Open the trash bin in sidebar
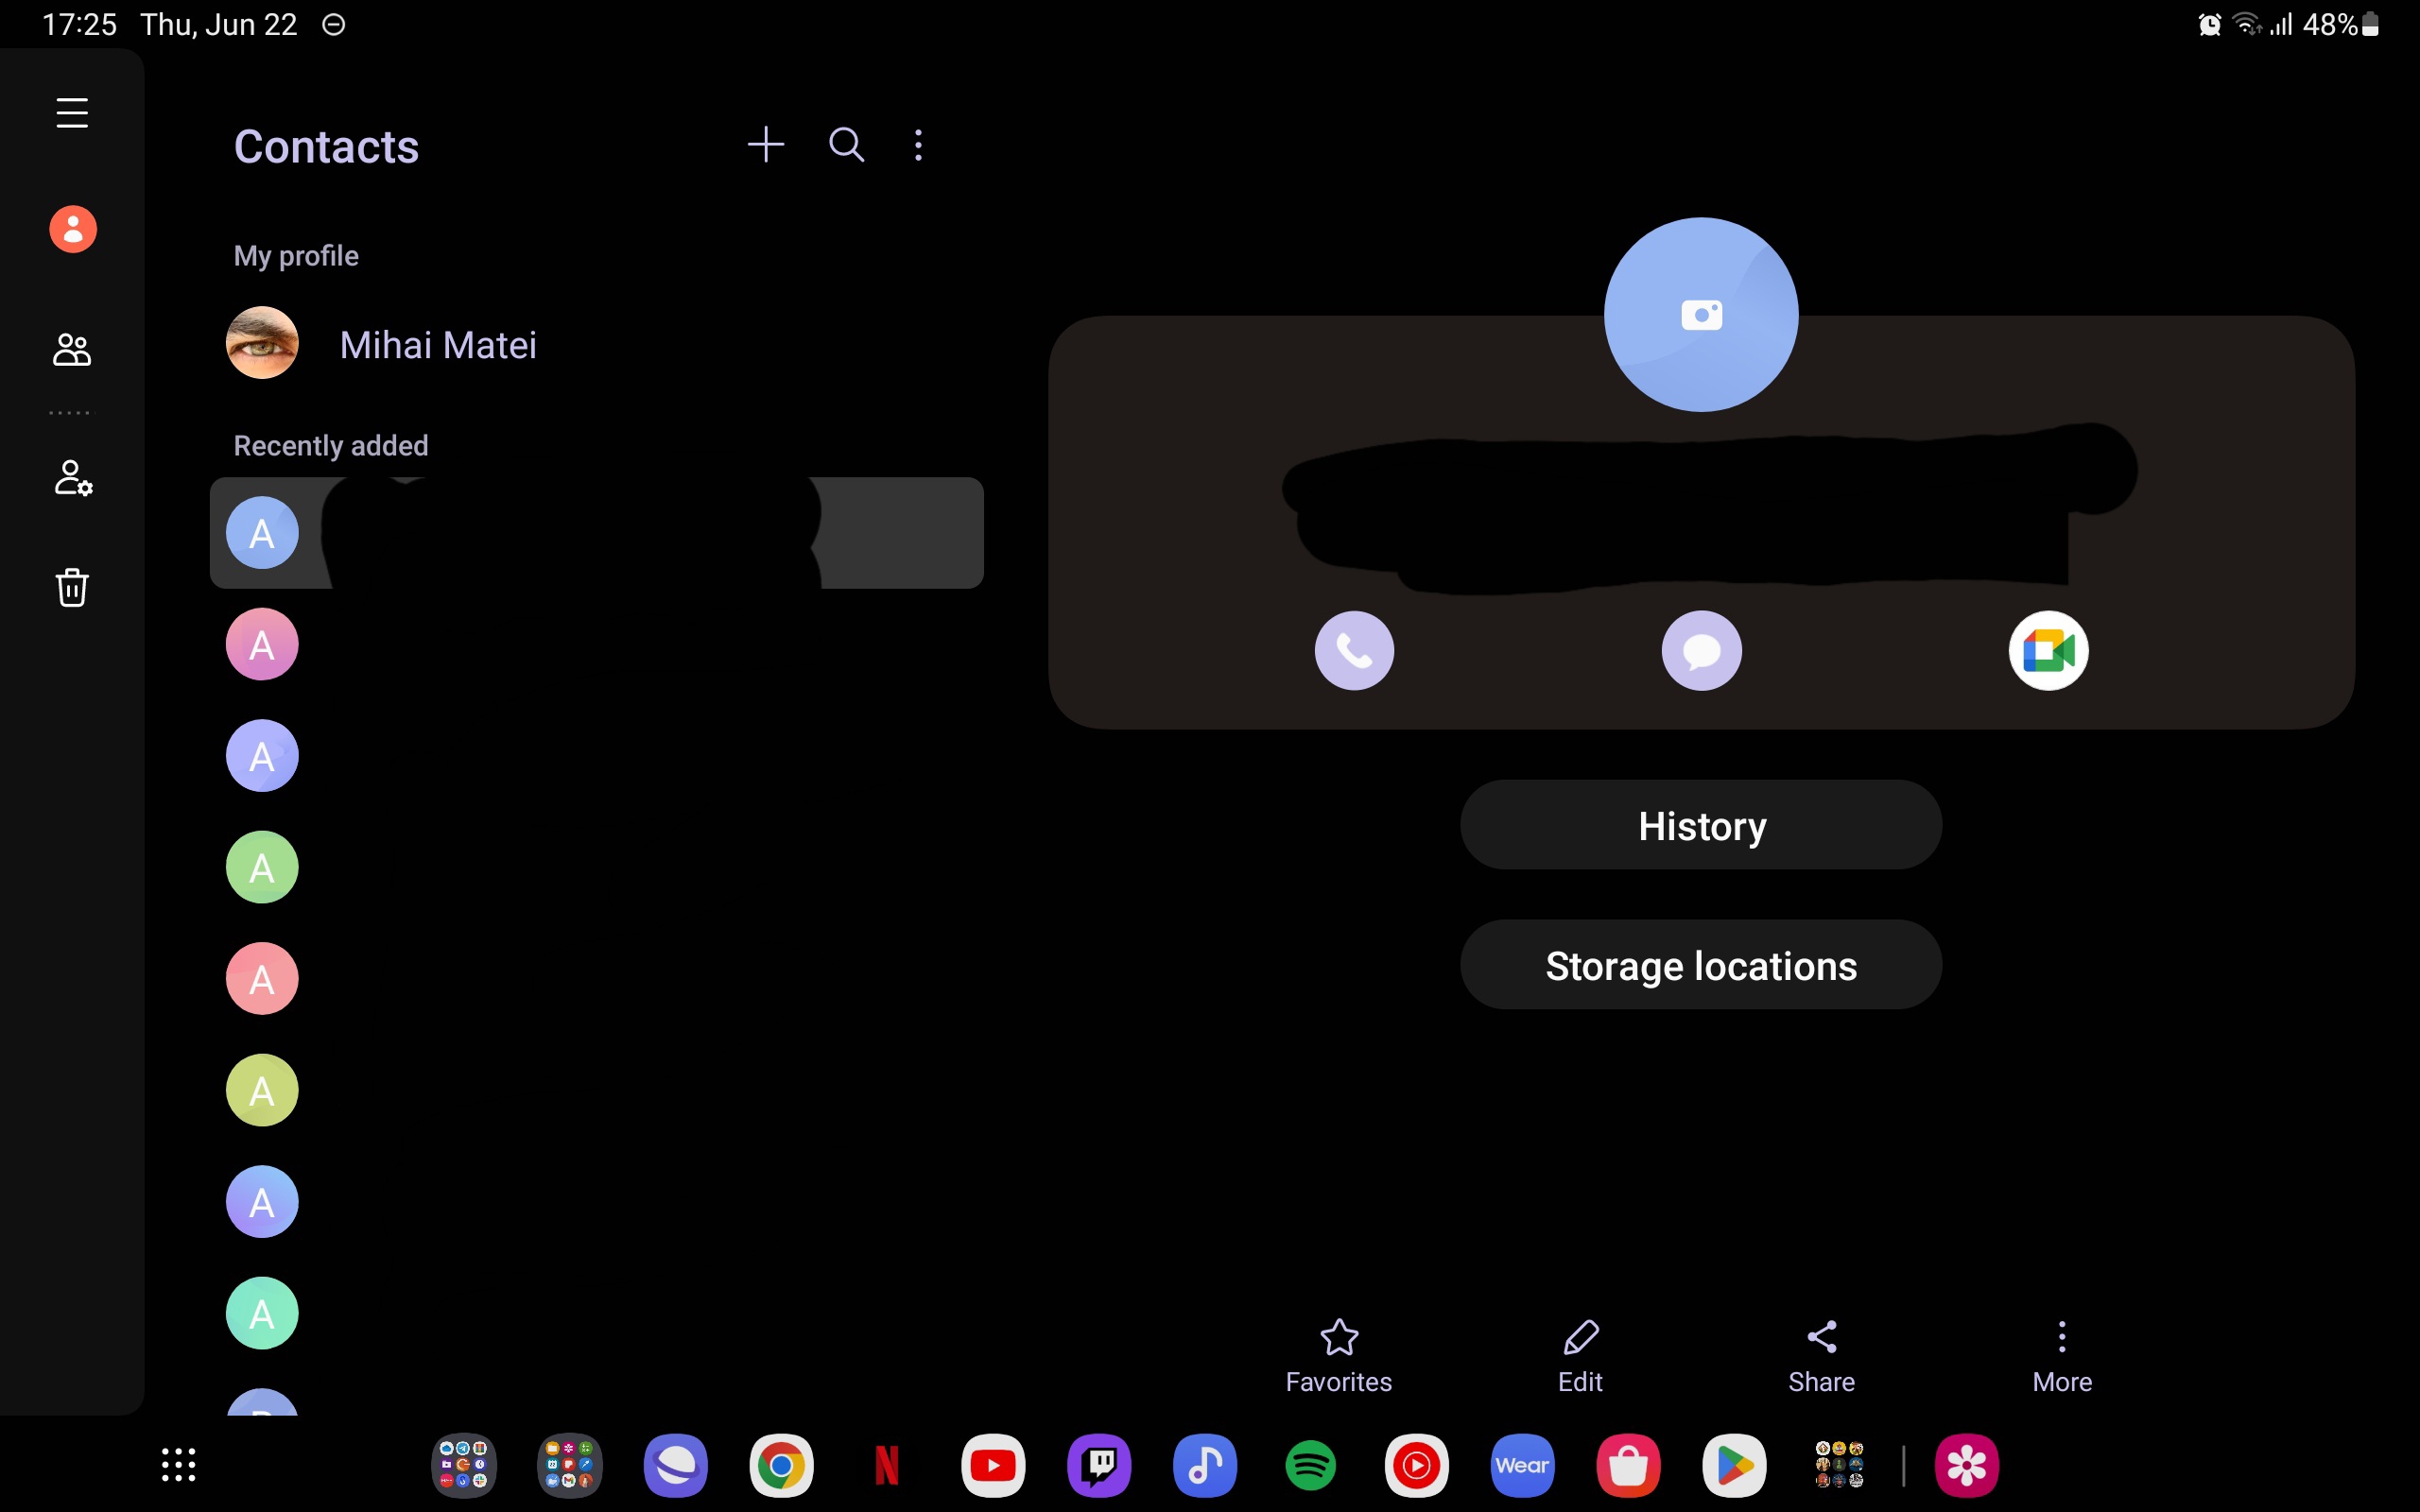This screenshot has height=1512, width=2420. tap(72, 587)
